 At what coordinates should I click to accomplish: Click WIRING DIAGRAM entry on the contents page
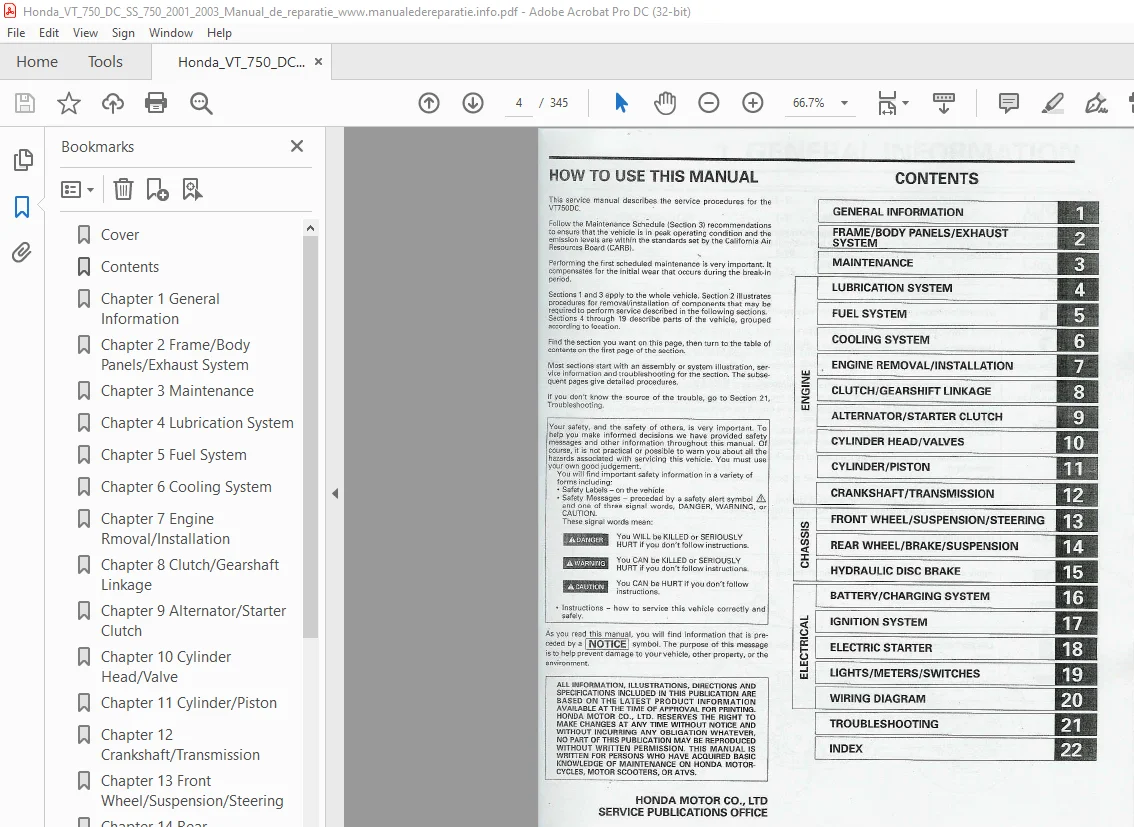(877, 698)
